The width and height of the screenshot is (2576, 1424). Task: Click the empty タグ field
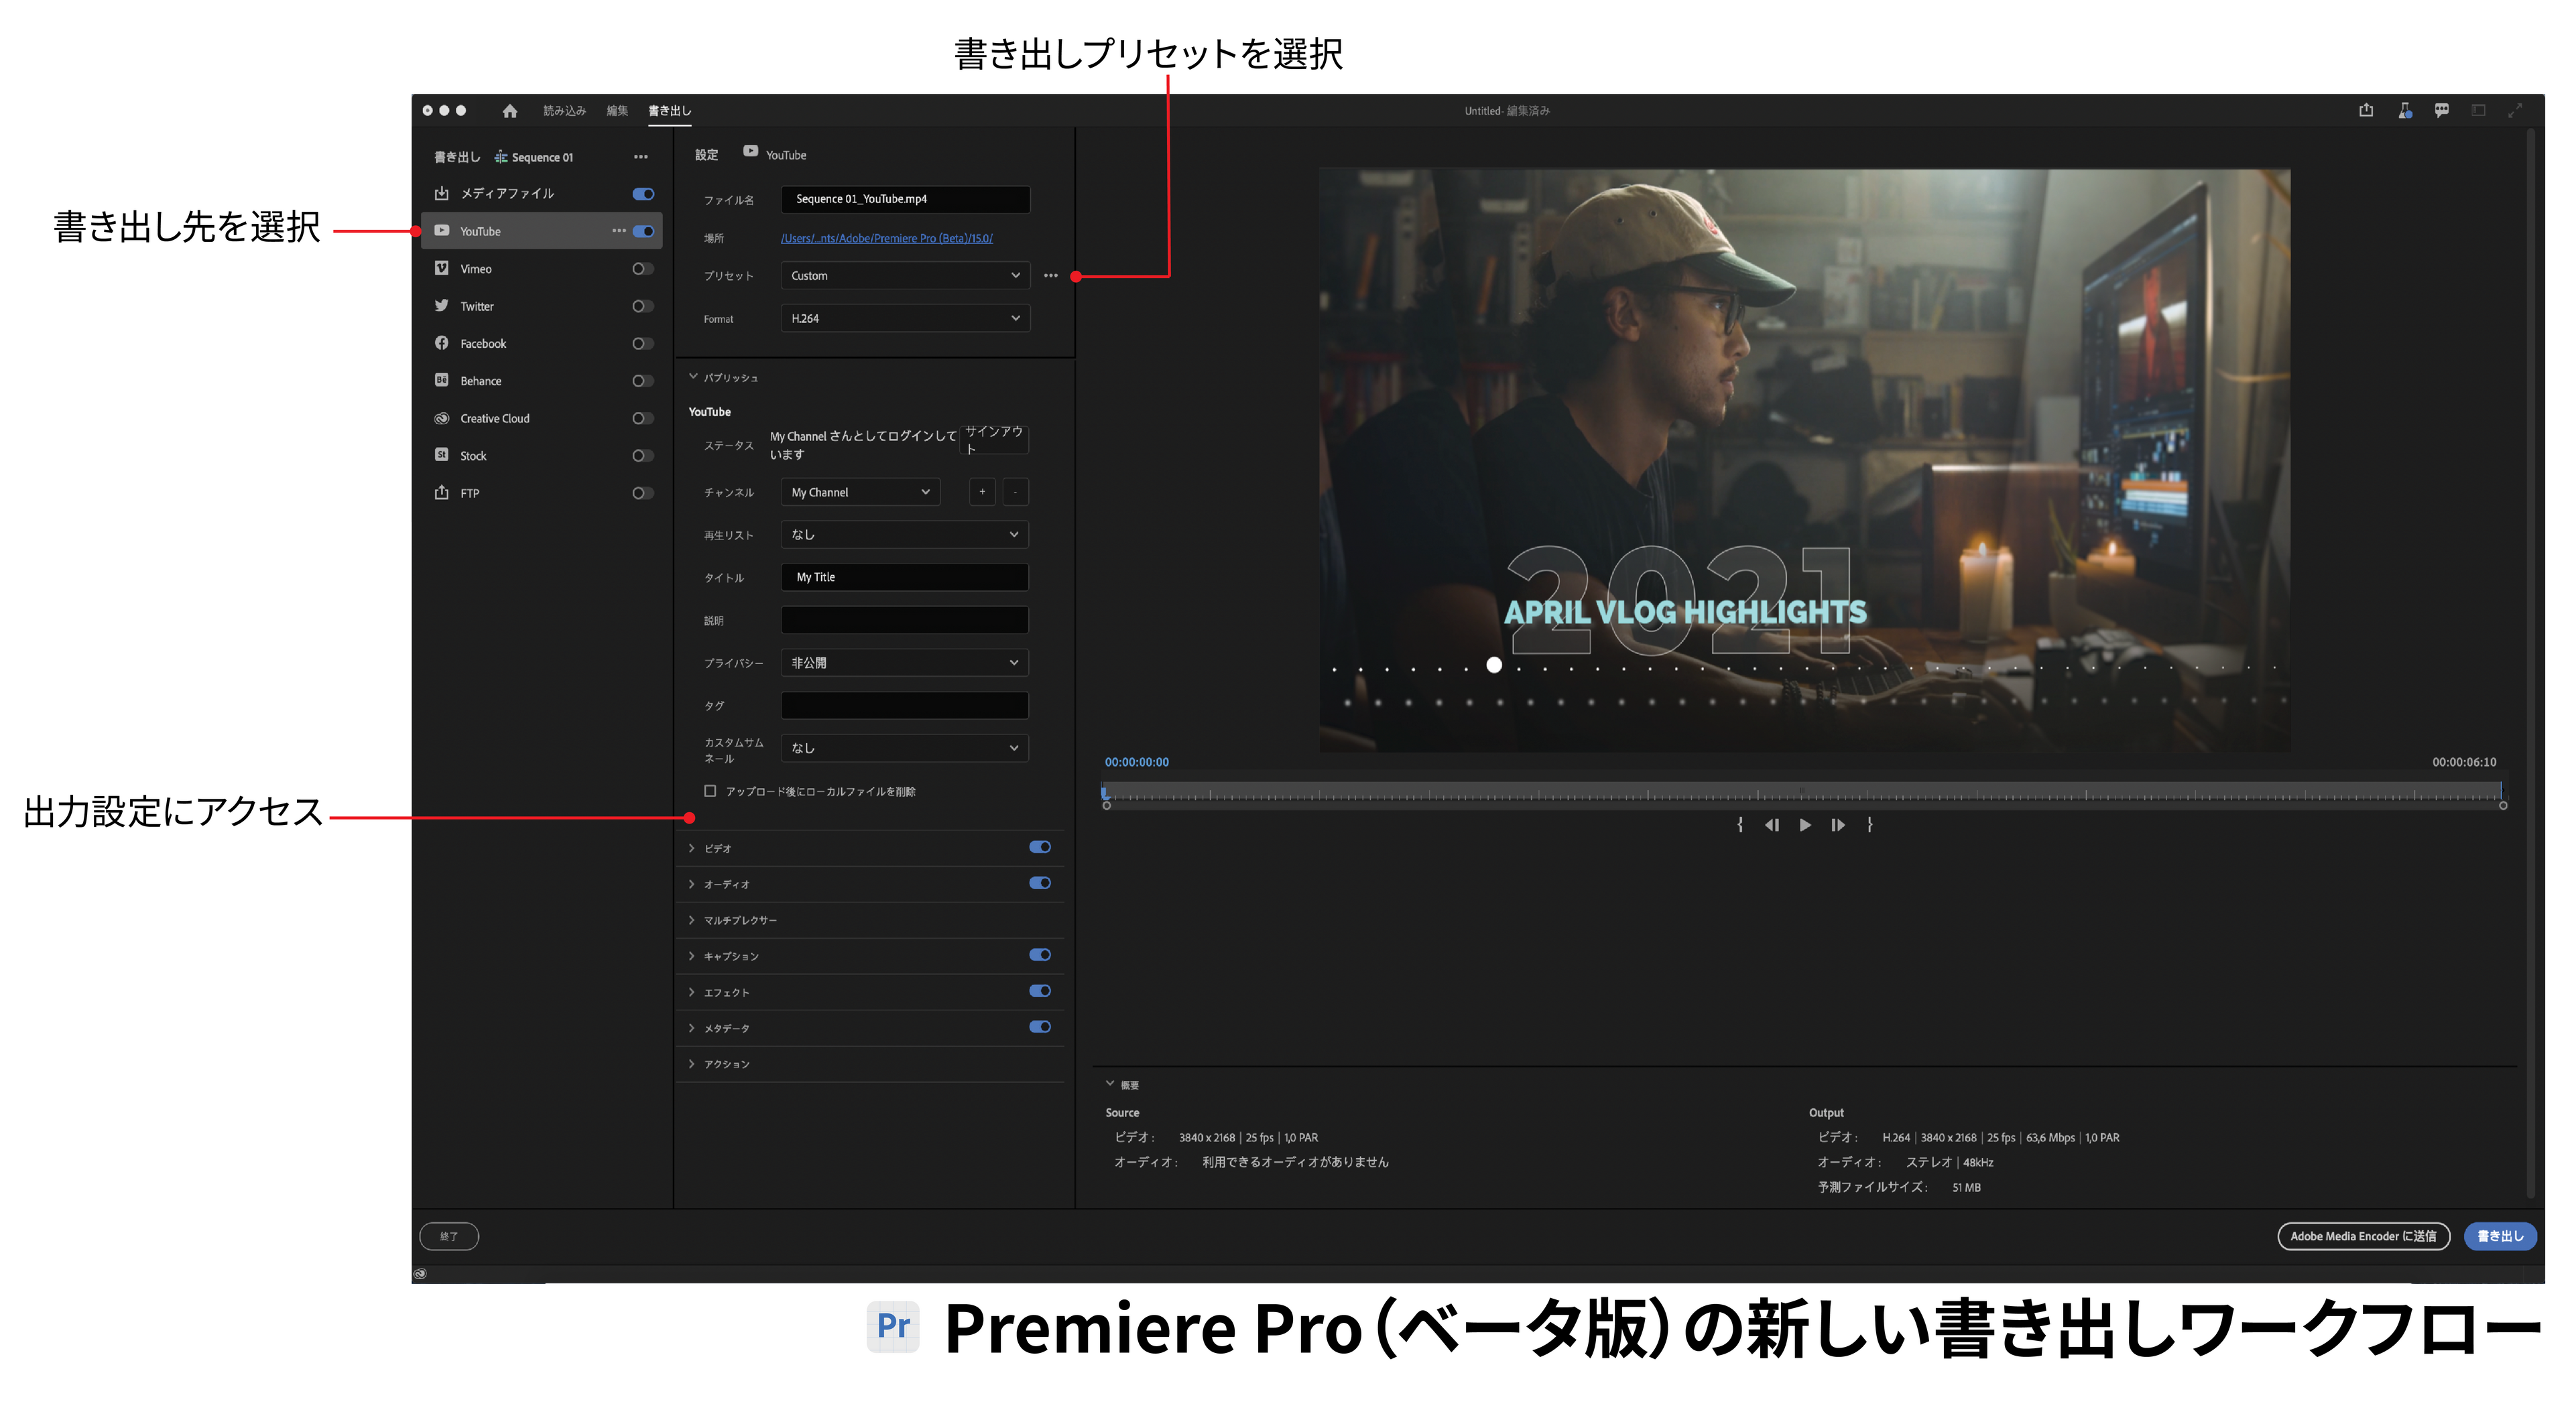point(905,706)
